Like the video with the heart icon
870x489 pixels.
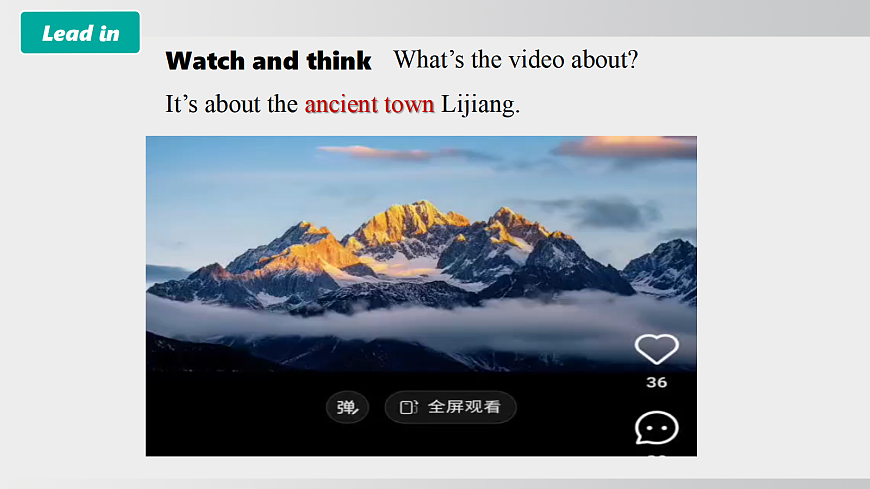tap(656, 349)
